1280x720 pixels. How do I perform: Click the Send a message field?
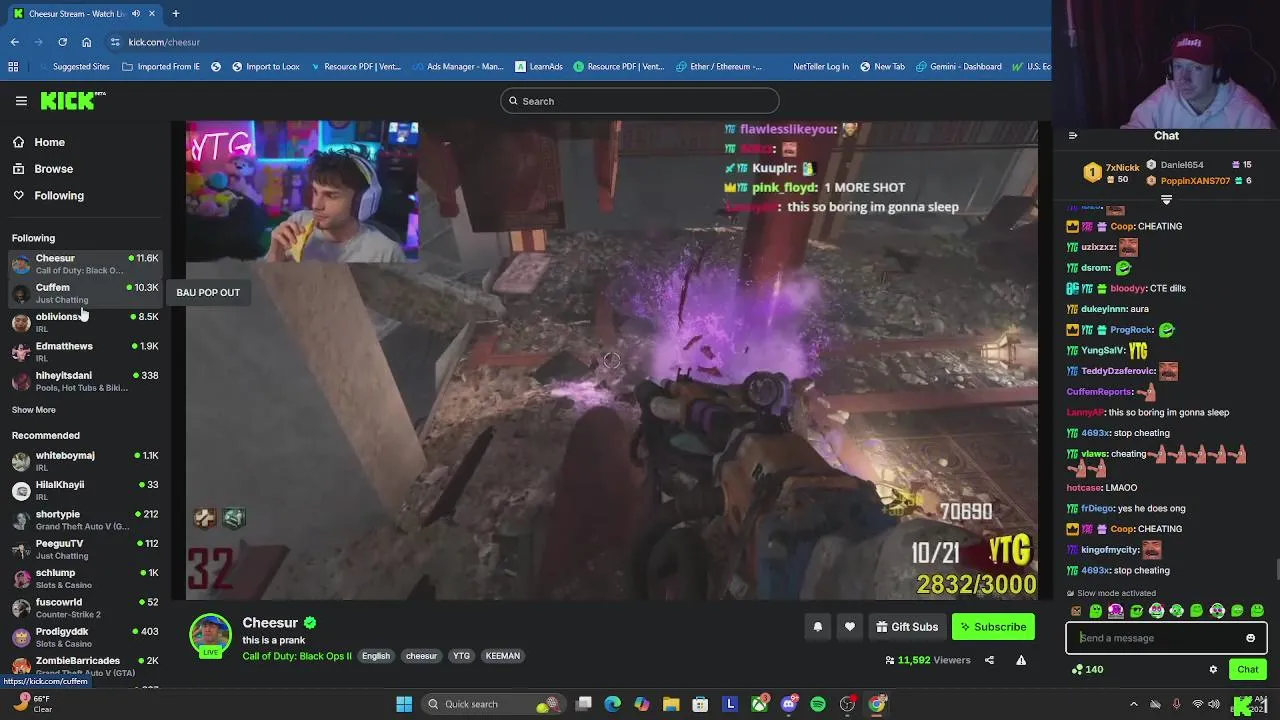pos(1166,638)
